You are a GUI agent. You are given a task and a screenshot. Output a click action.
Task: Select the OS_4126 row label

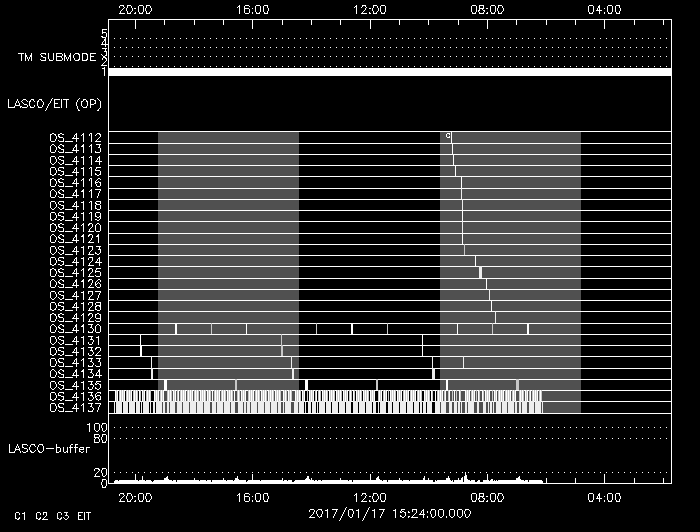click(x=75, y=284)
